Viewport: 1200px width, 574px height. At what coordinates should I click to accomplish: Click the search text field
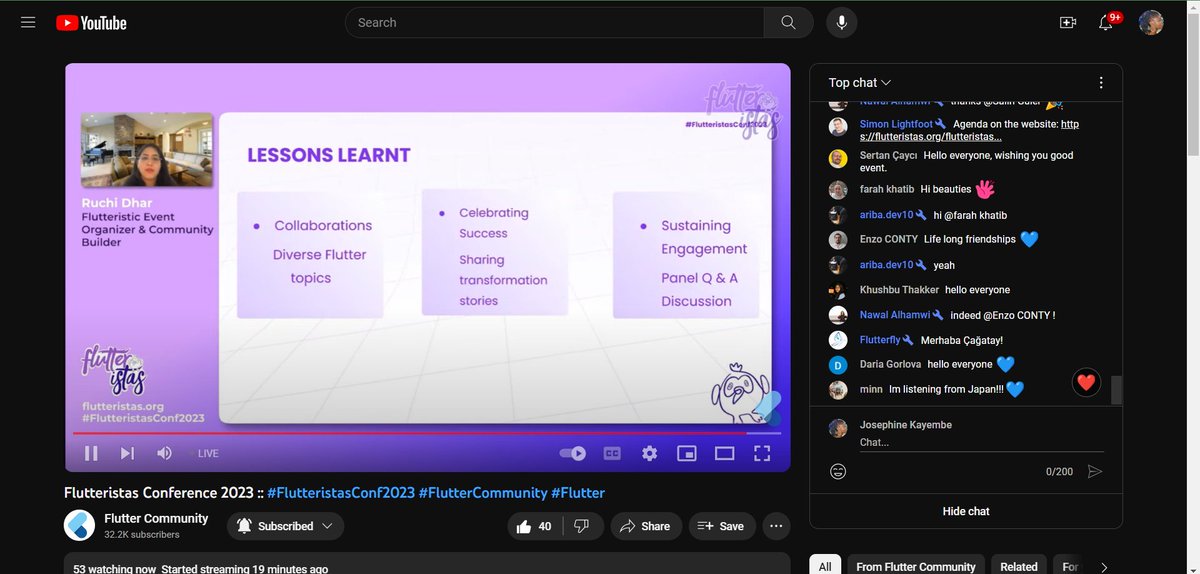click(x=554, y=22)
